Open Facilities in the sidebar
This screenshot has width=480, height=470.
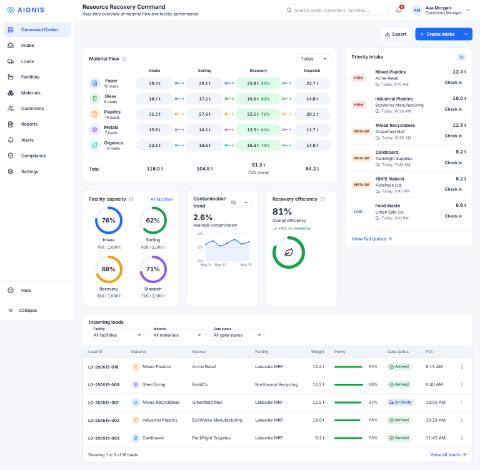tap(37, 77)
